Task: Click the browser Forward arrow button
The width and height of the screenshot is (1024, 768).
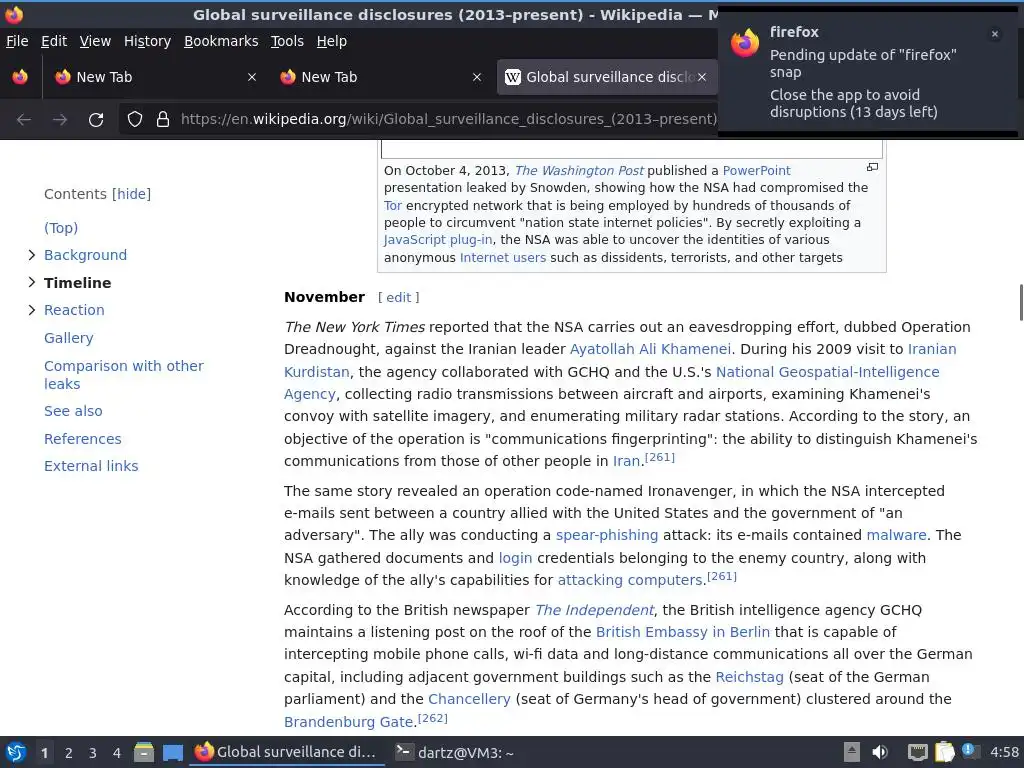Action: [60, 120]
